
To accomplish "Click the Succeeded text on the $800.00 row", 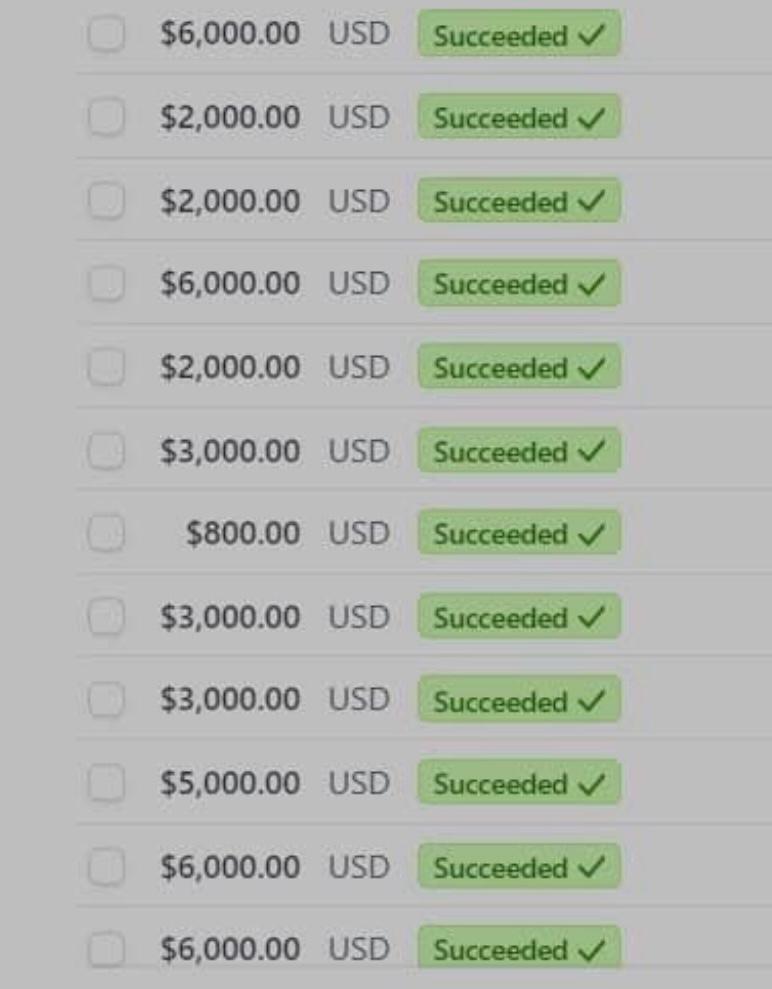I will pyautogui.click(x=500, y=535).
